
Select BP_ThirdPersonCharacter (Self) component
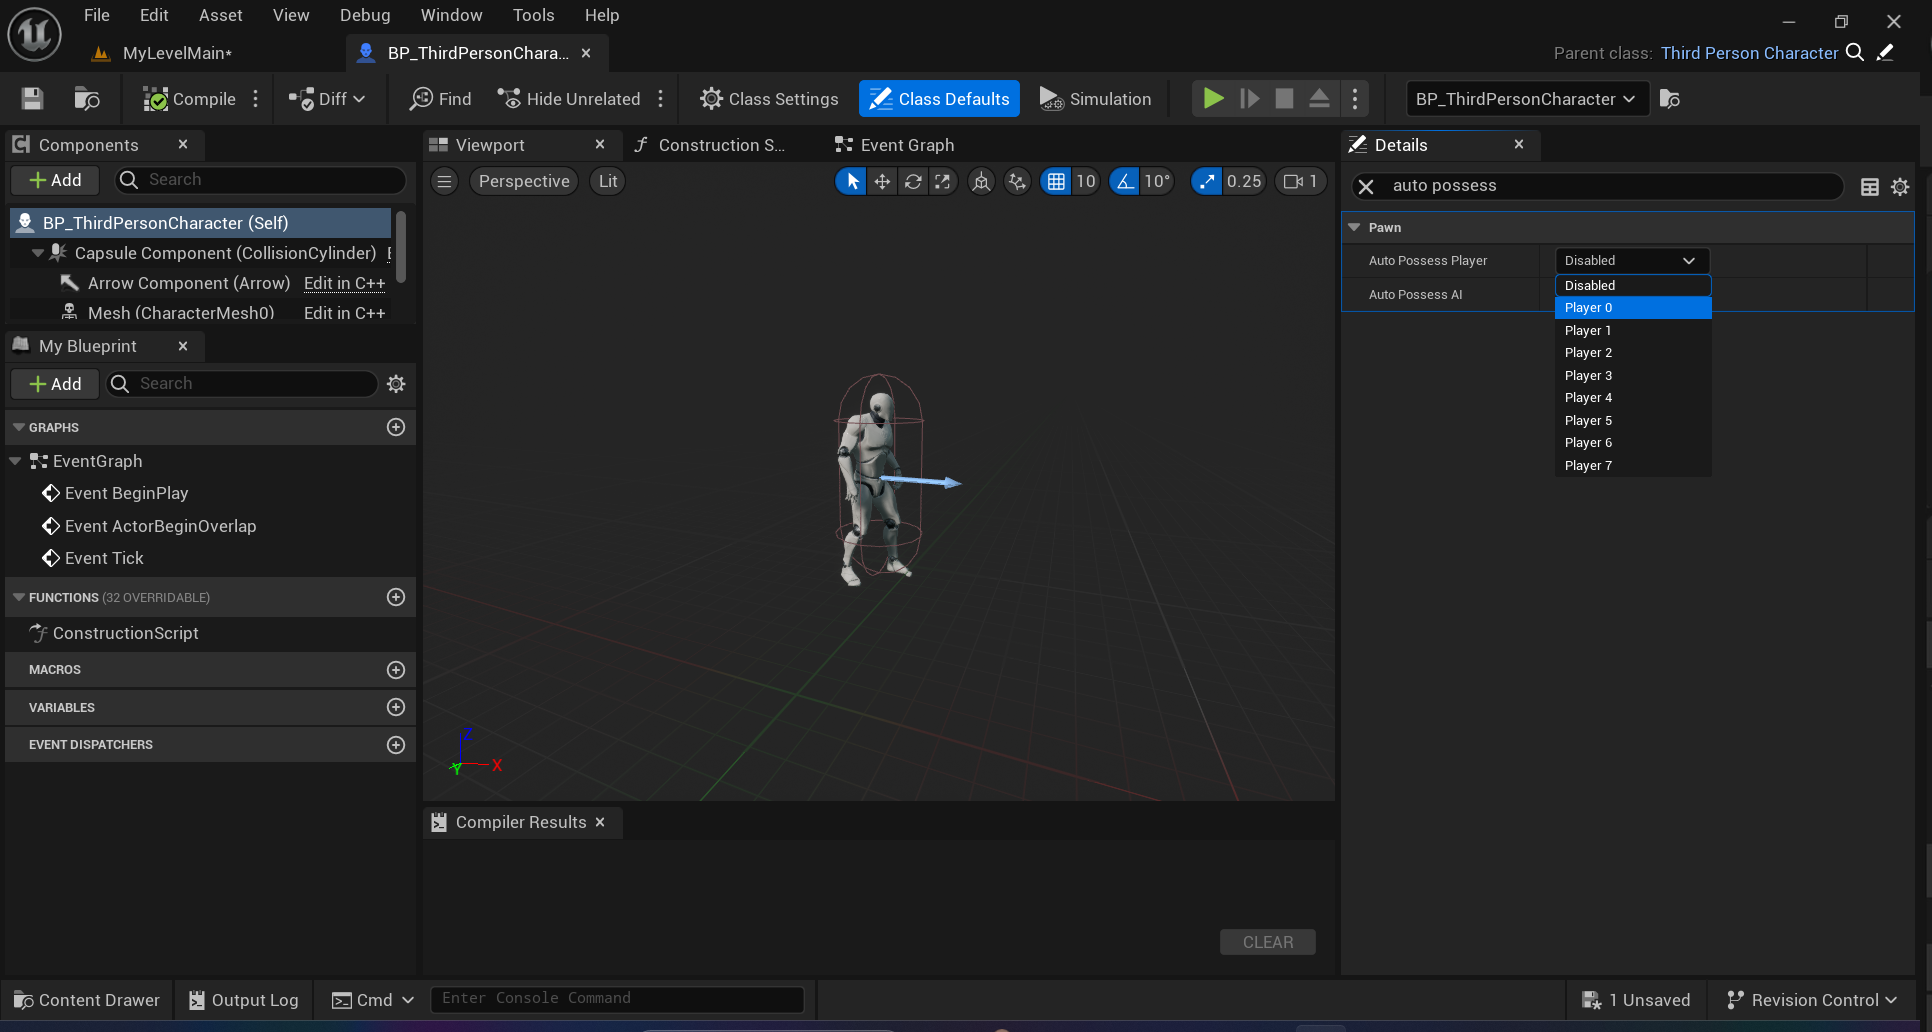[200, 223]
